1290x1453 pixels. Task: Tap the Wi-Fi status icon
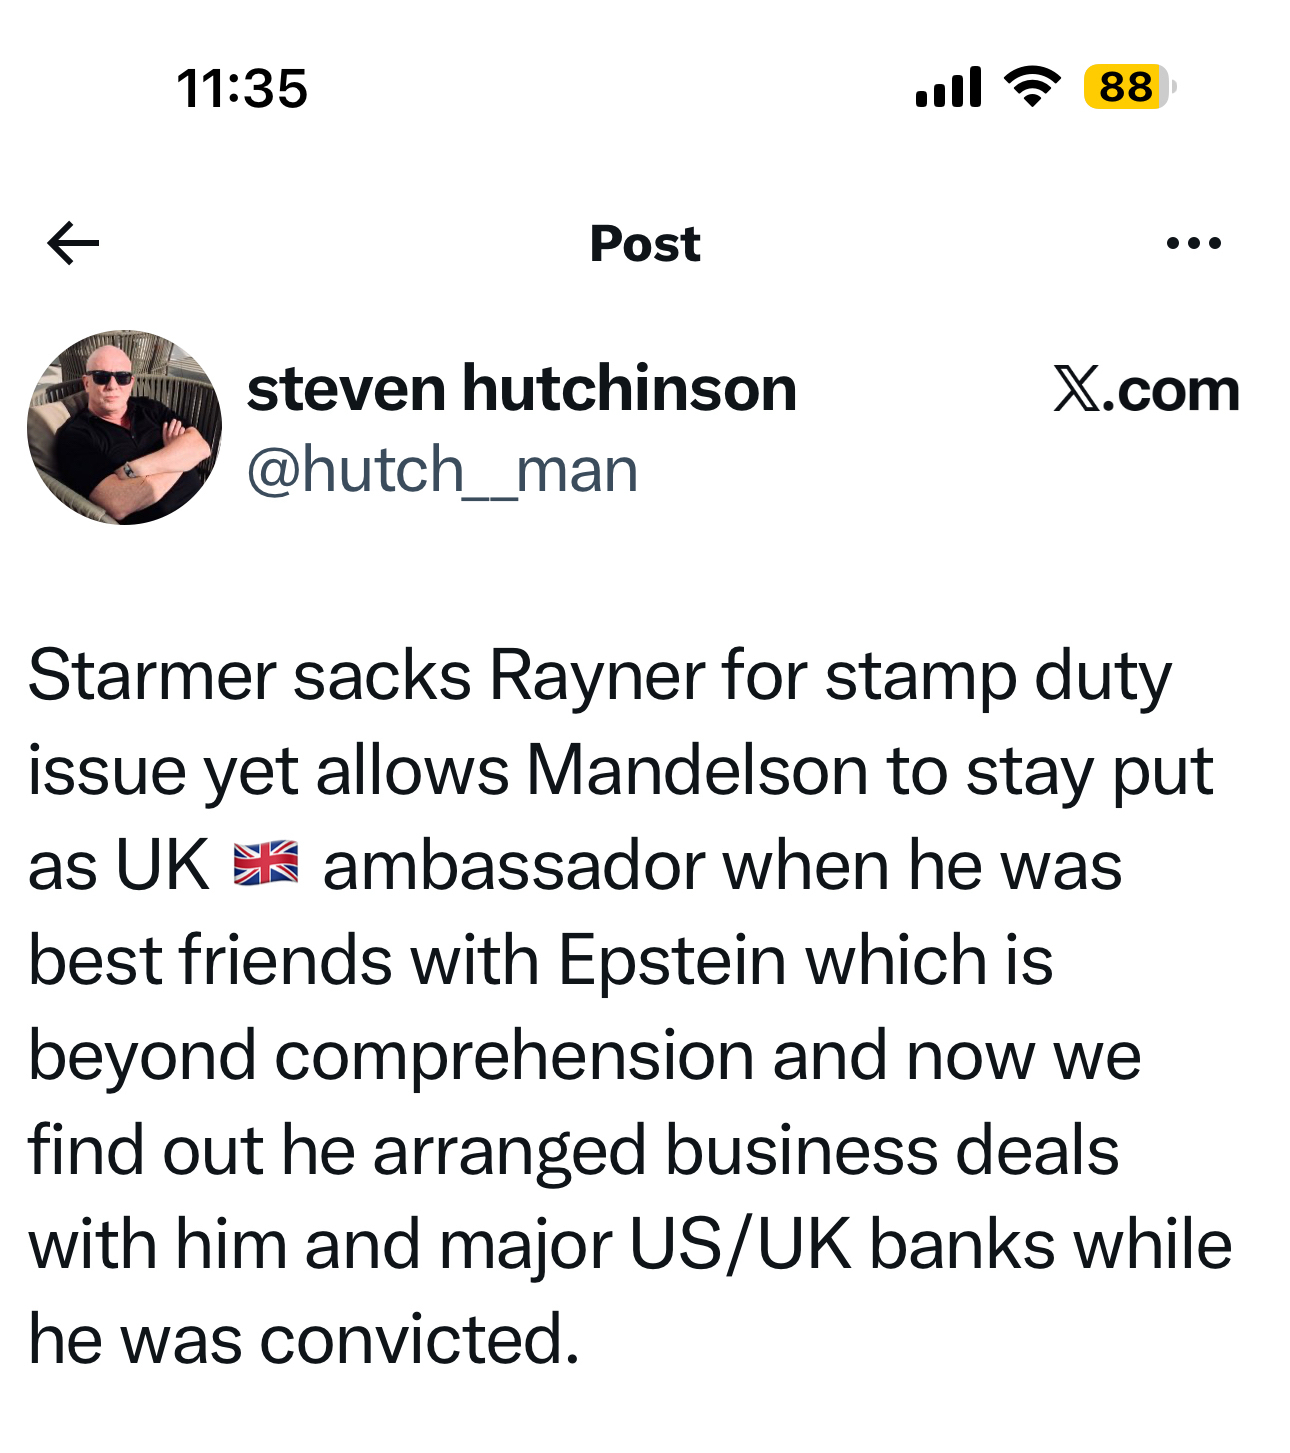tap(1032, 87)
